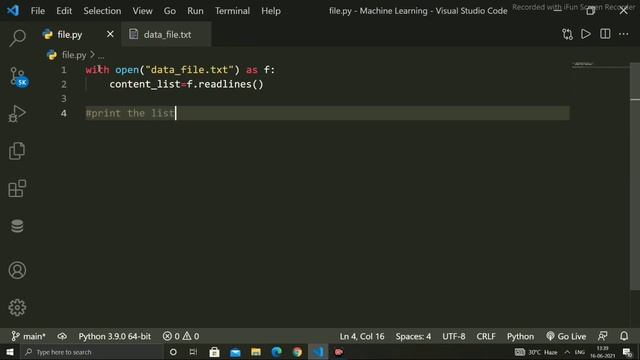This screenshot has height=360, width=640.
Task: Click line number 1 in gutter
Action: tap(64, 70)
